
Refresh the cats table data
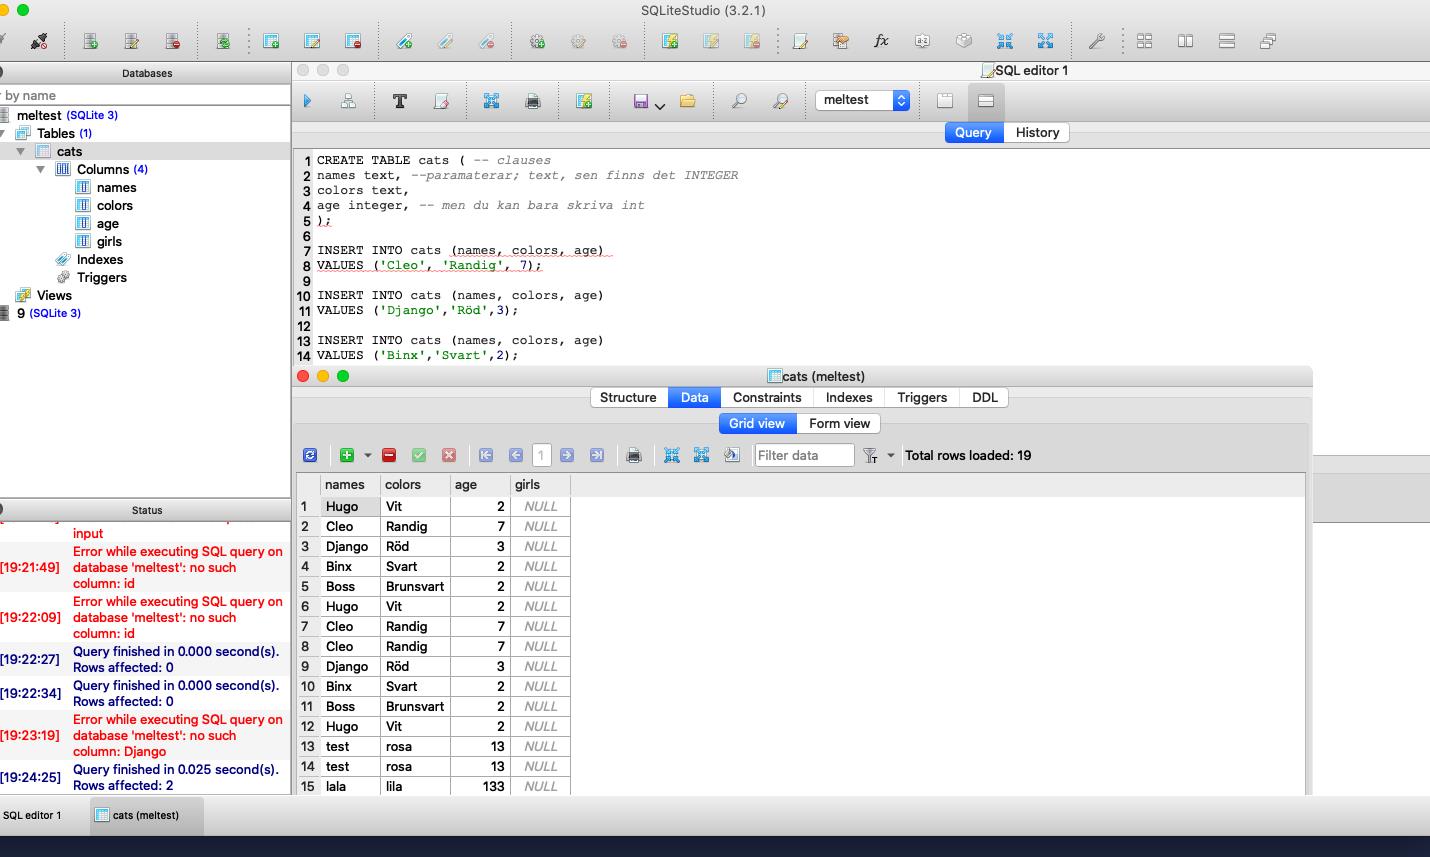[310, 455]
